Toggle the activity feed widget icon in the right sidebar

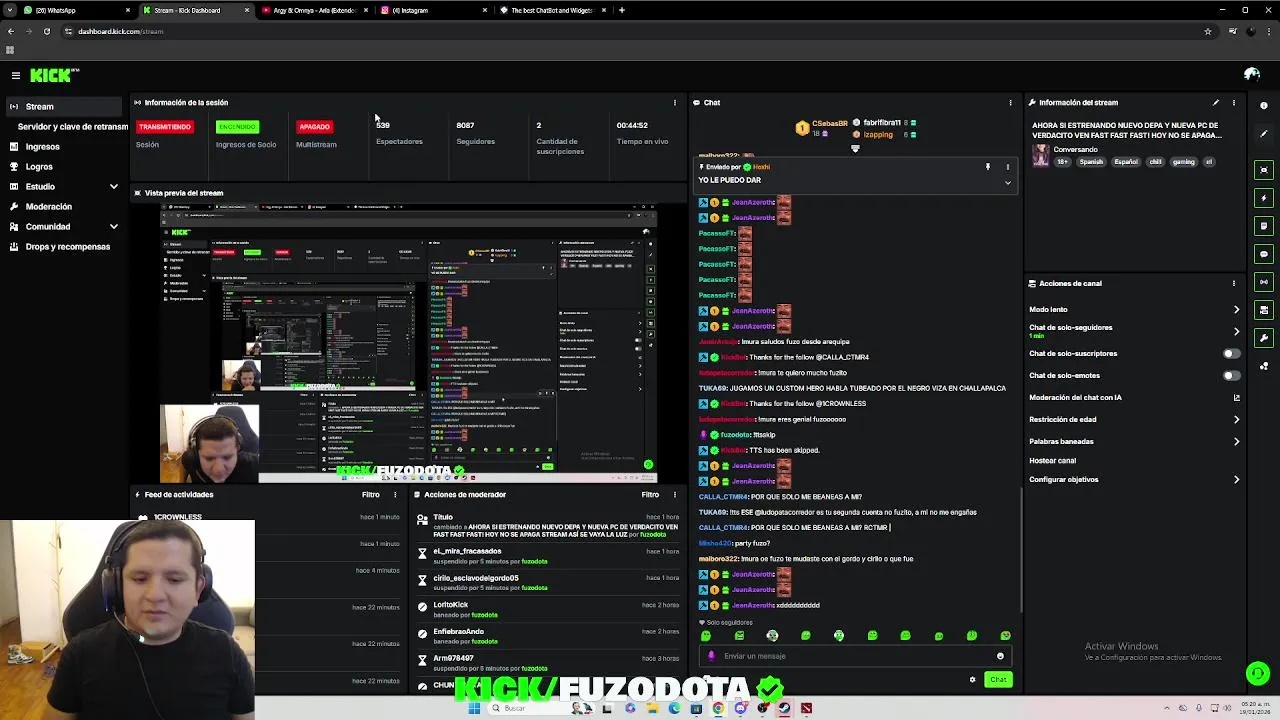(1264, 226)
